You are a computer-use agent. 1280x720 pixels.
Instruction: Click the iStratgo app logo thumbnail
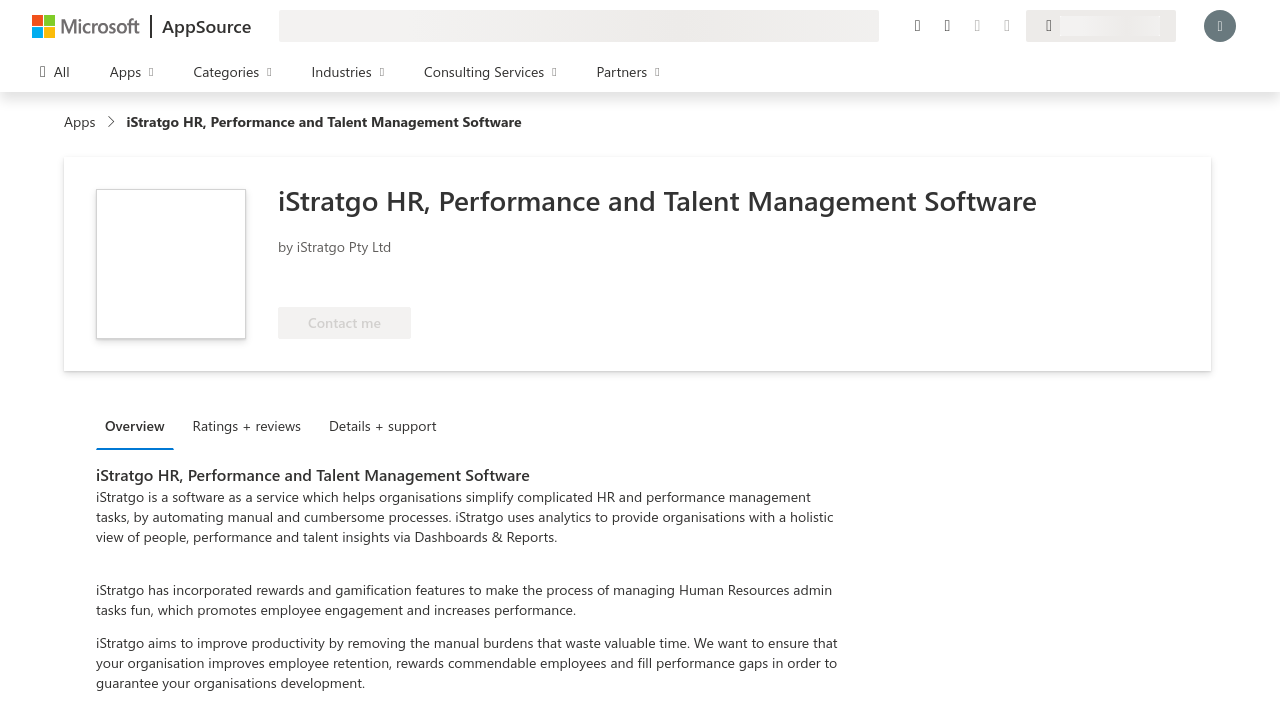pyautogui.click(x=171, y=264)
